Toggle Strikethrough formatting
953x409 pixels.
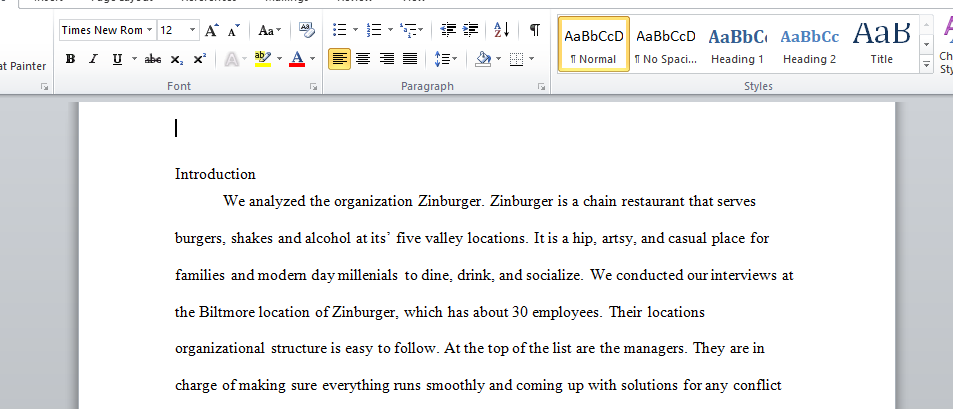click(x=153, y=59)
